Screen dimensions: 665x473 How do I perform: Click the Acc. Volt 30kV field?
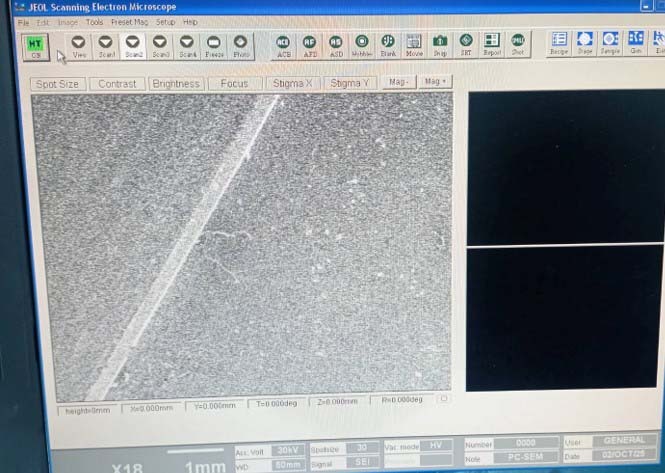point(288,451)
